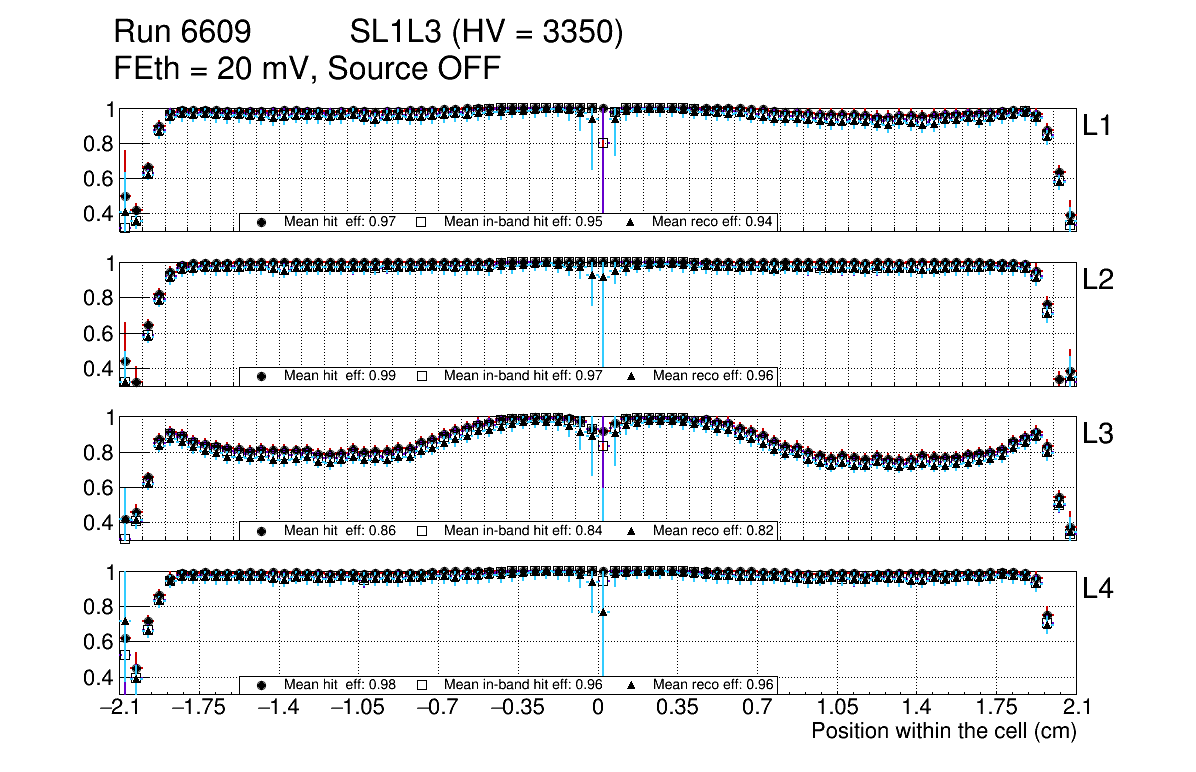
Task: Click the filled circle marker in L2 legend
Action: point(262,376)
